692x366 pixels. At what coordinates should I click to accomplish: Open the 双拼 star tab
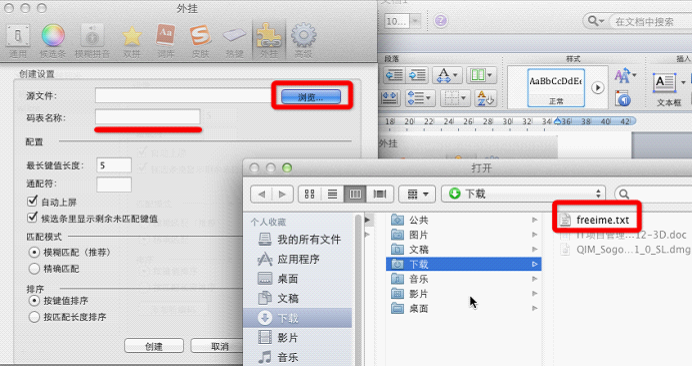132,41
